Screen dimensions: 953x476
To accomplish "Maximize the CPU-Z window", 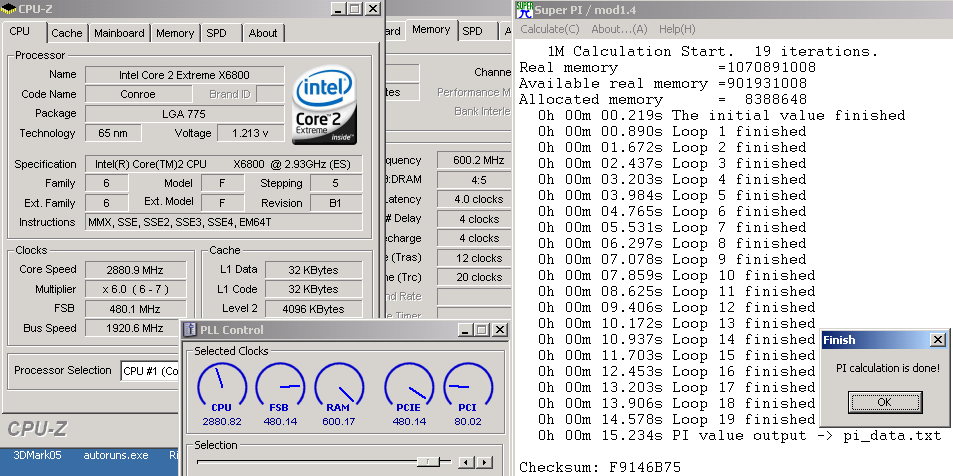I will click(x=356, y=9).
